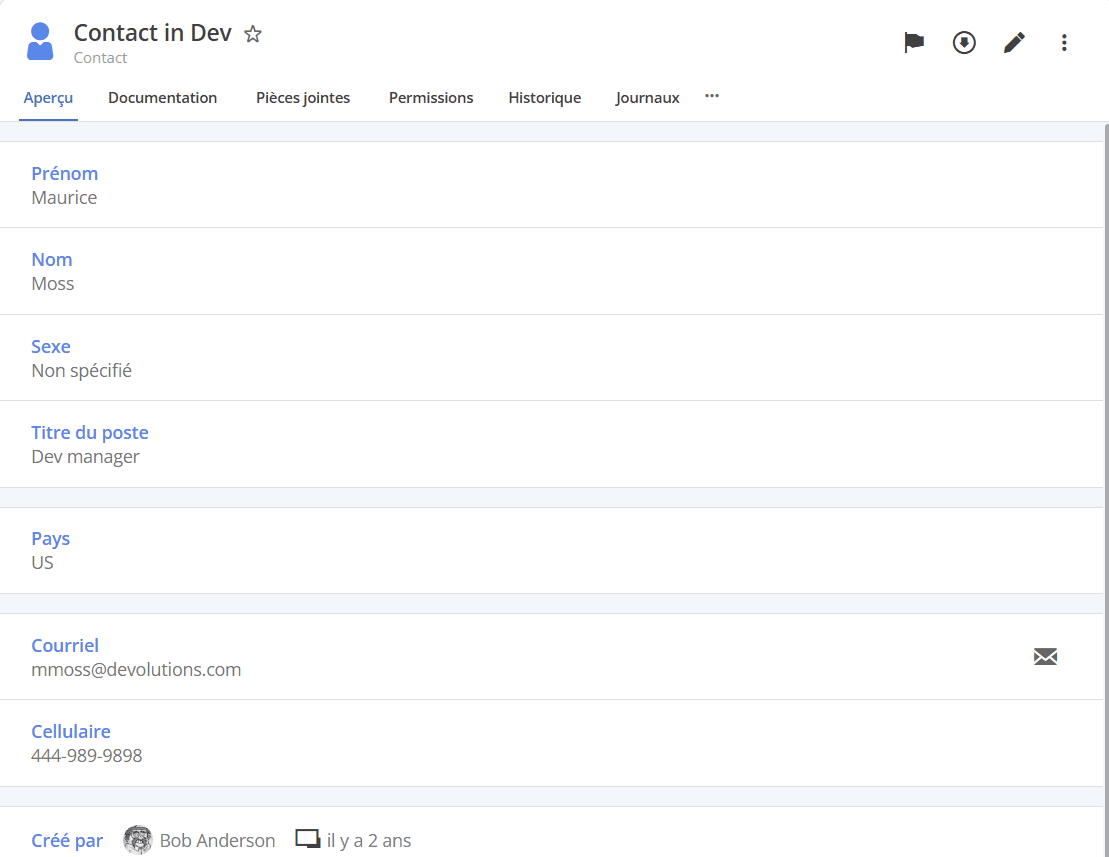
Task: Expand more tabs with ellipsis
Action: click(x=712, y=96)
